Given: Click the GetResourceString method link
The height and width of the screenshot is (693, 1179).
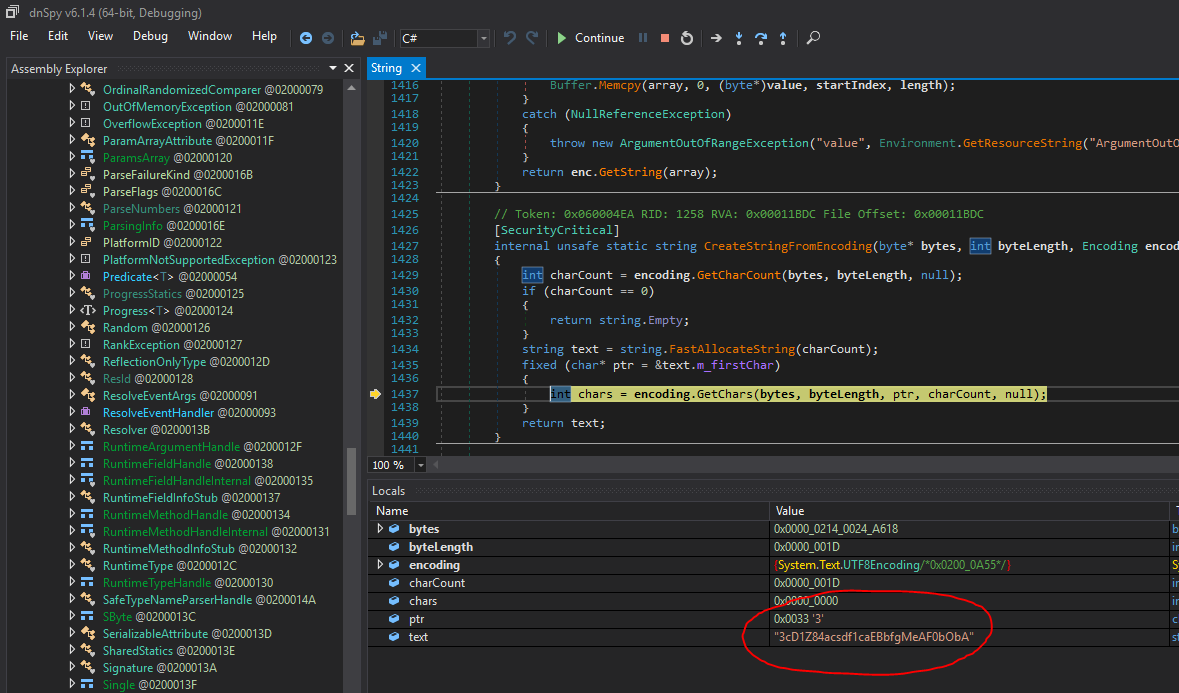Looking at the screenshot, I should click(x=1022, y=143).
